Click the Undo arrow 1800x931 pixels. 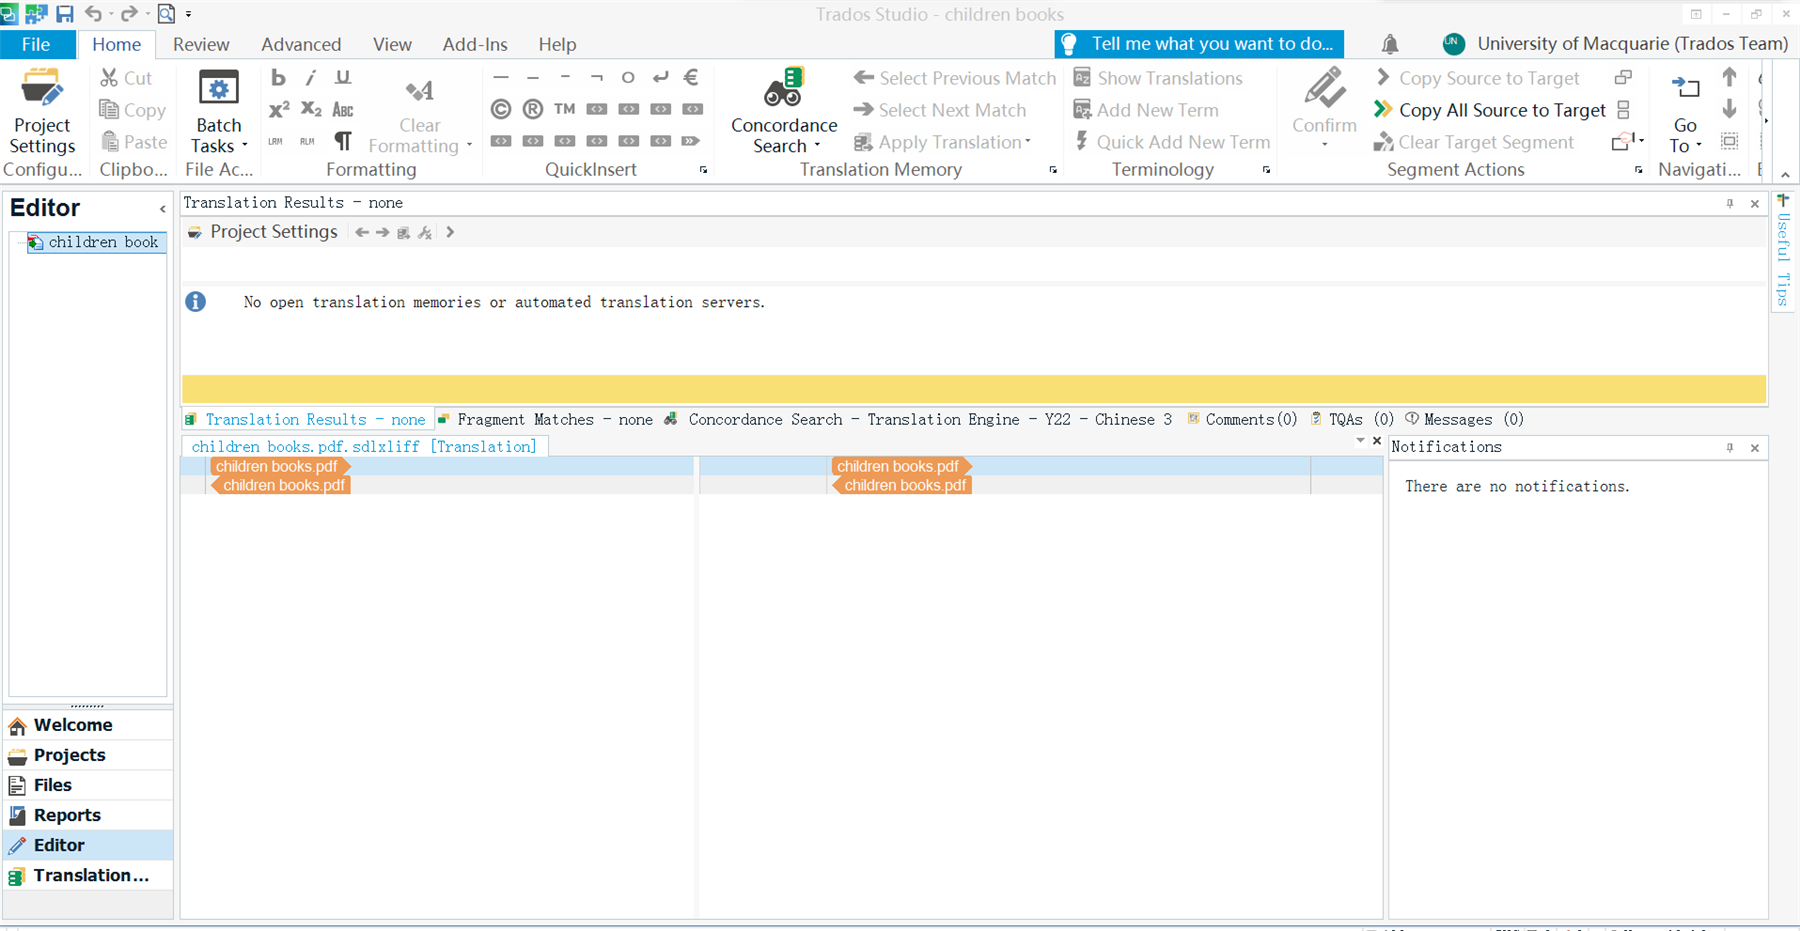point(94,14)
